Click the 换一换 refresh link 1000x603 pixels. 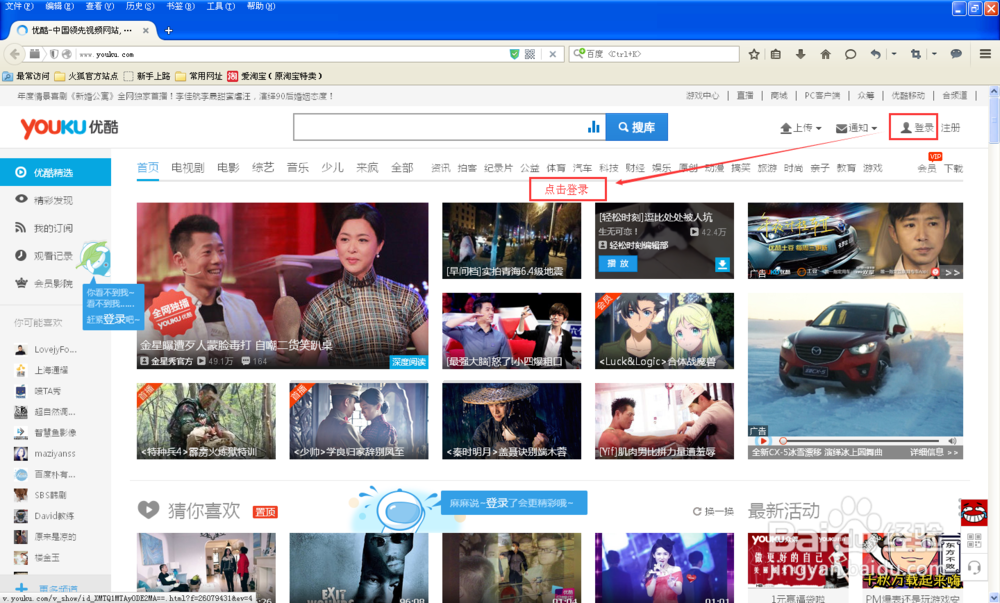[713, 511]
